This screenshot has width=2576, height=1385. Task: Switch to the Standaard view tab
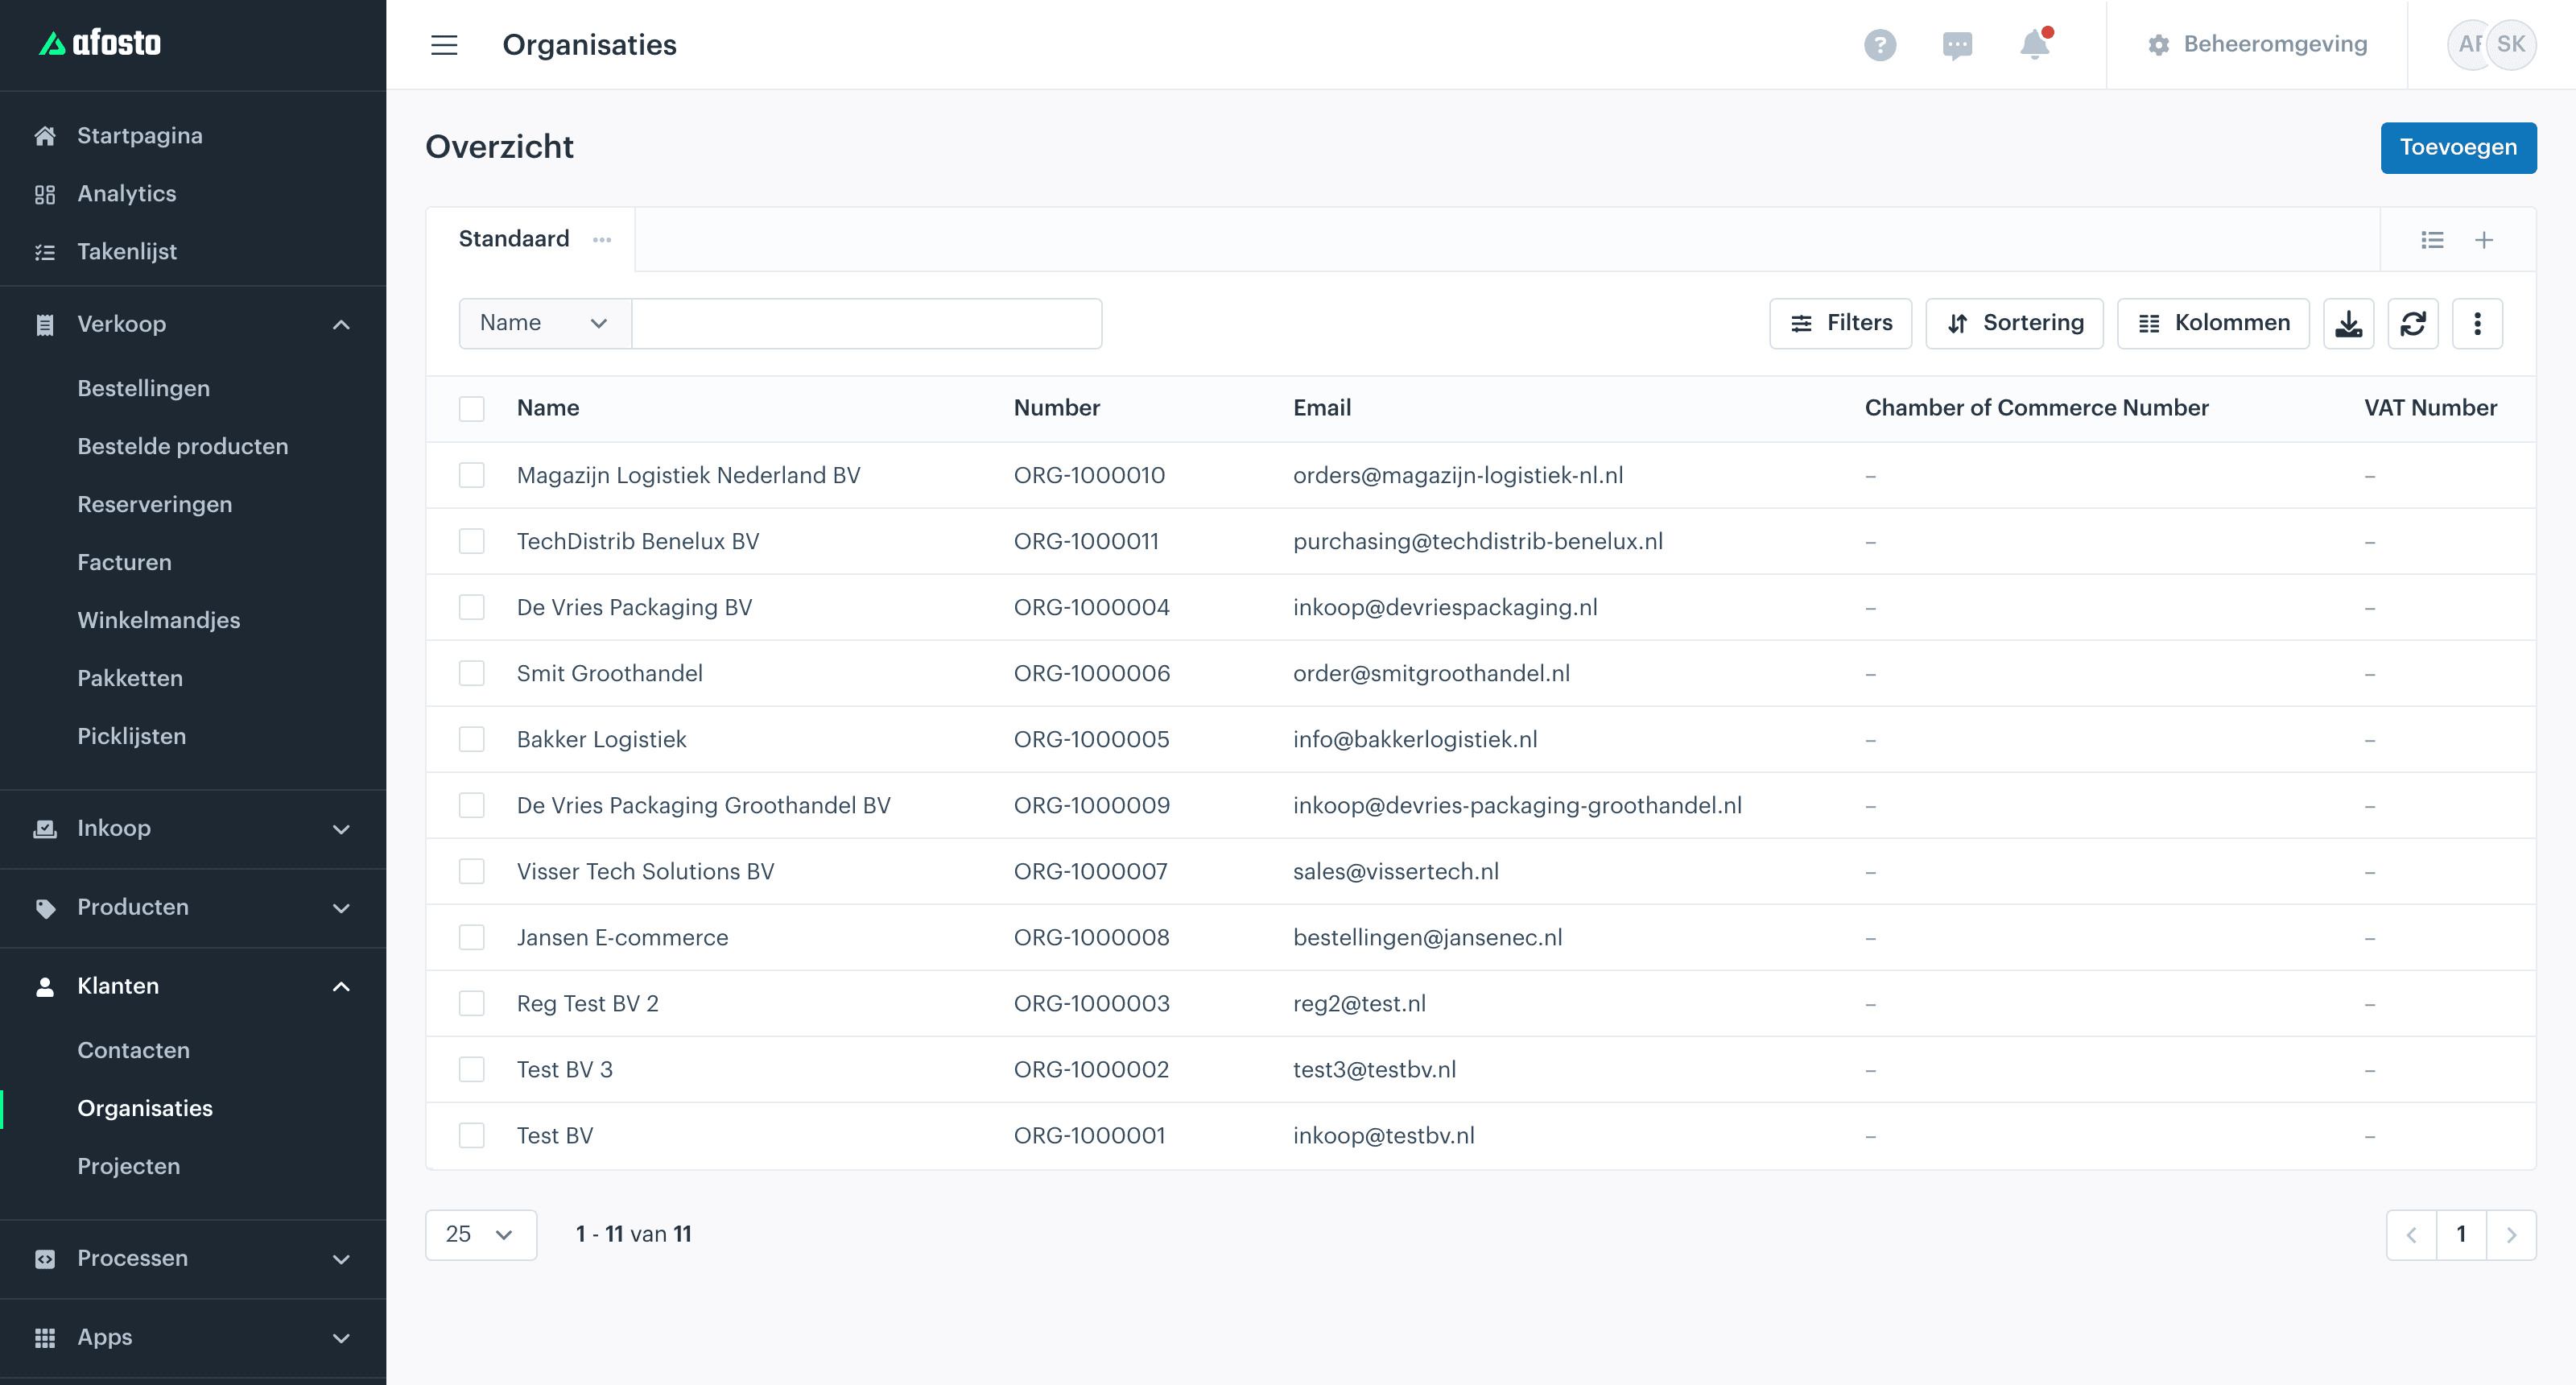(514, 239)
